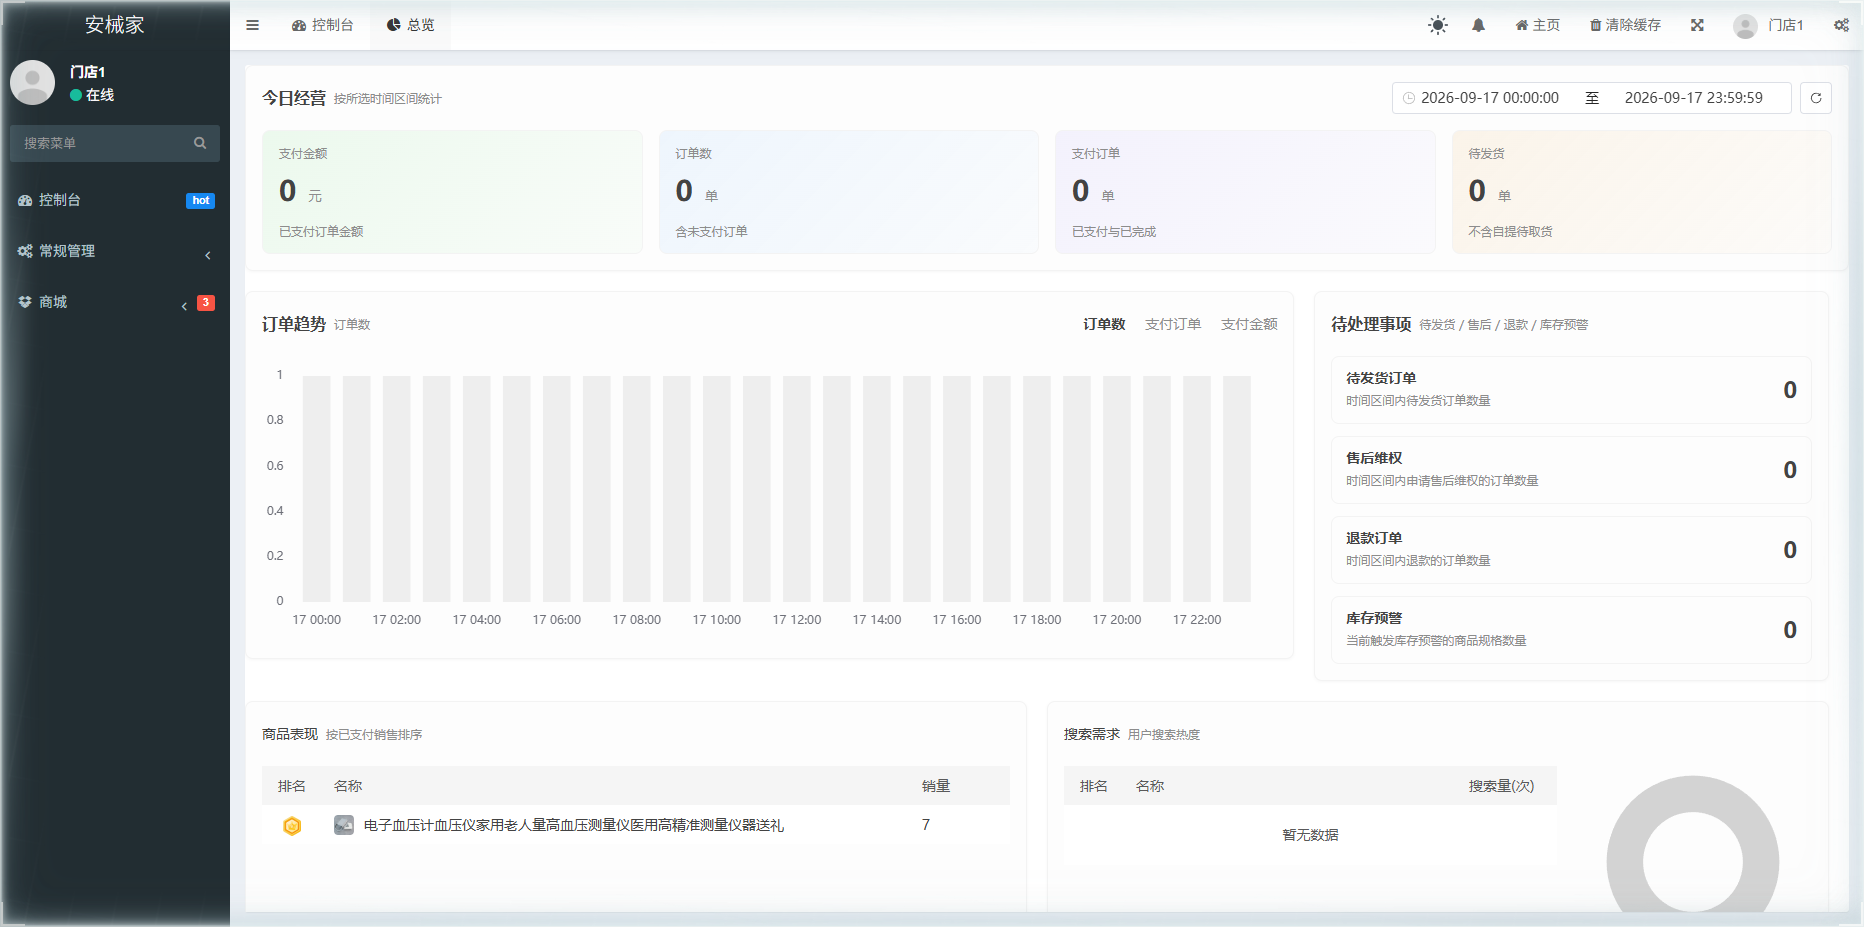Click the gold rank medal icon
This screenshot has height=927, width=1864.
[292, 826]
